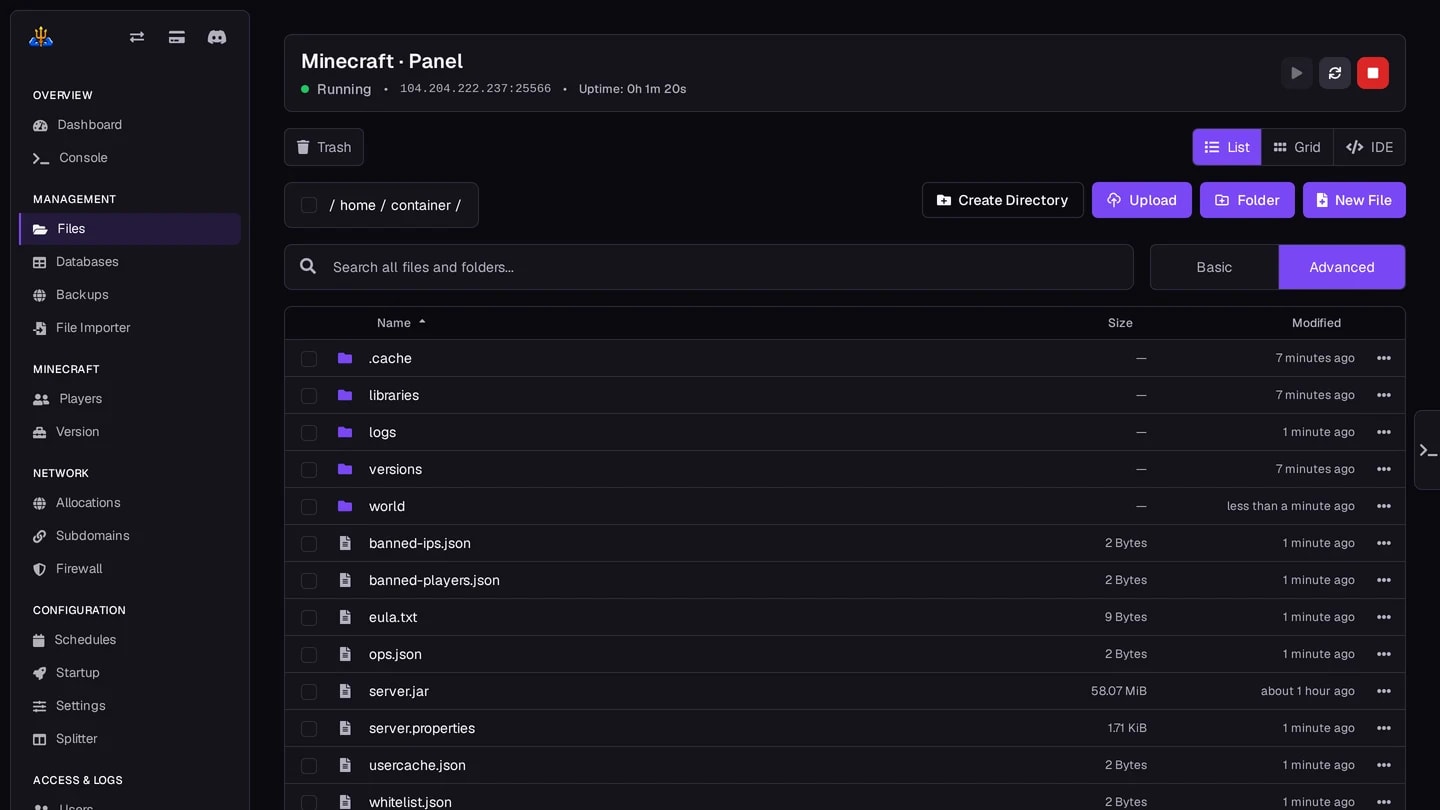Check the world folder checkbox

309,507
